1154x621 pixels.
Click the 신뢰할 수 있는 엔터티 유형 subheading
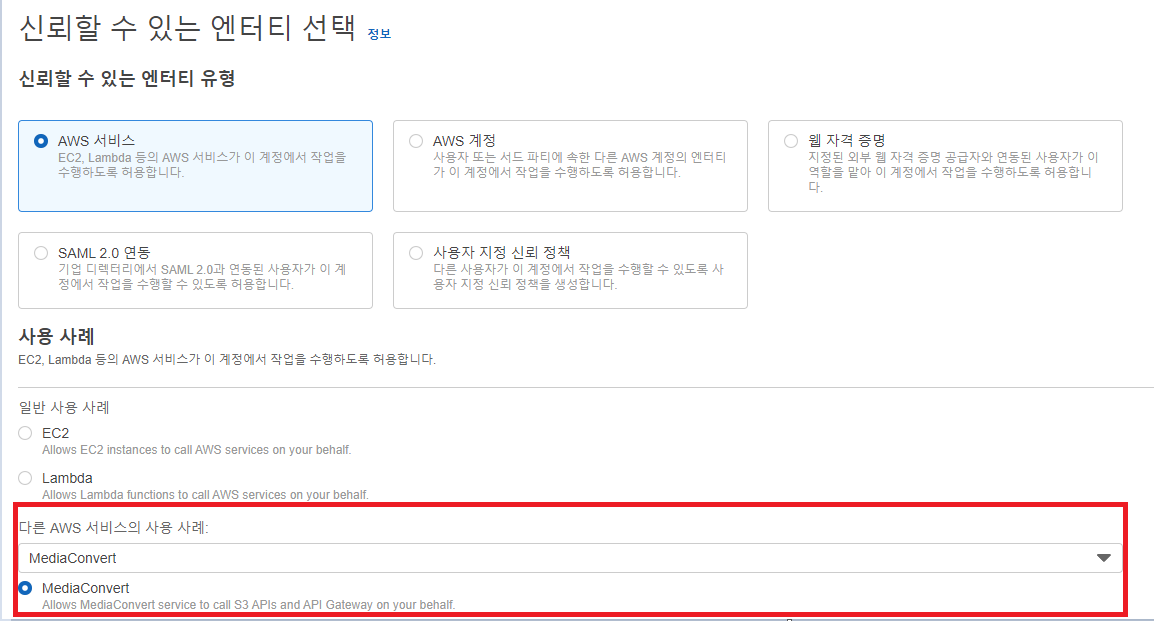(127, 78)
